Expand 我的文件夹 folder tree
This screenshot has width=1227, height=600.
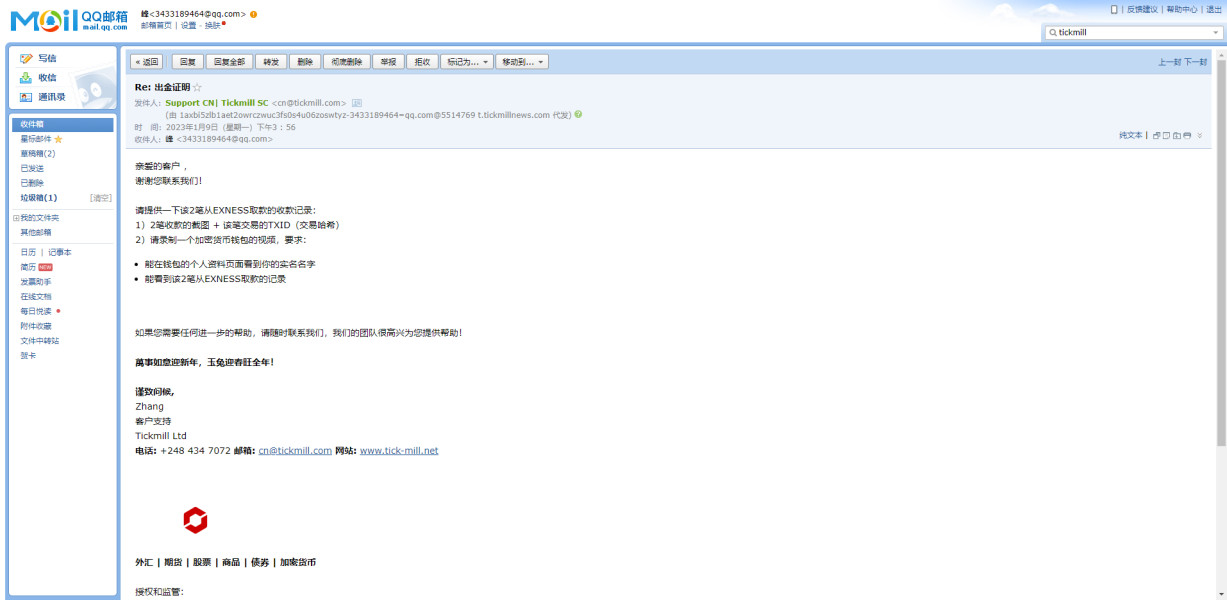pos(15,218)
